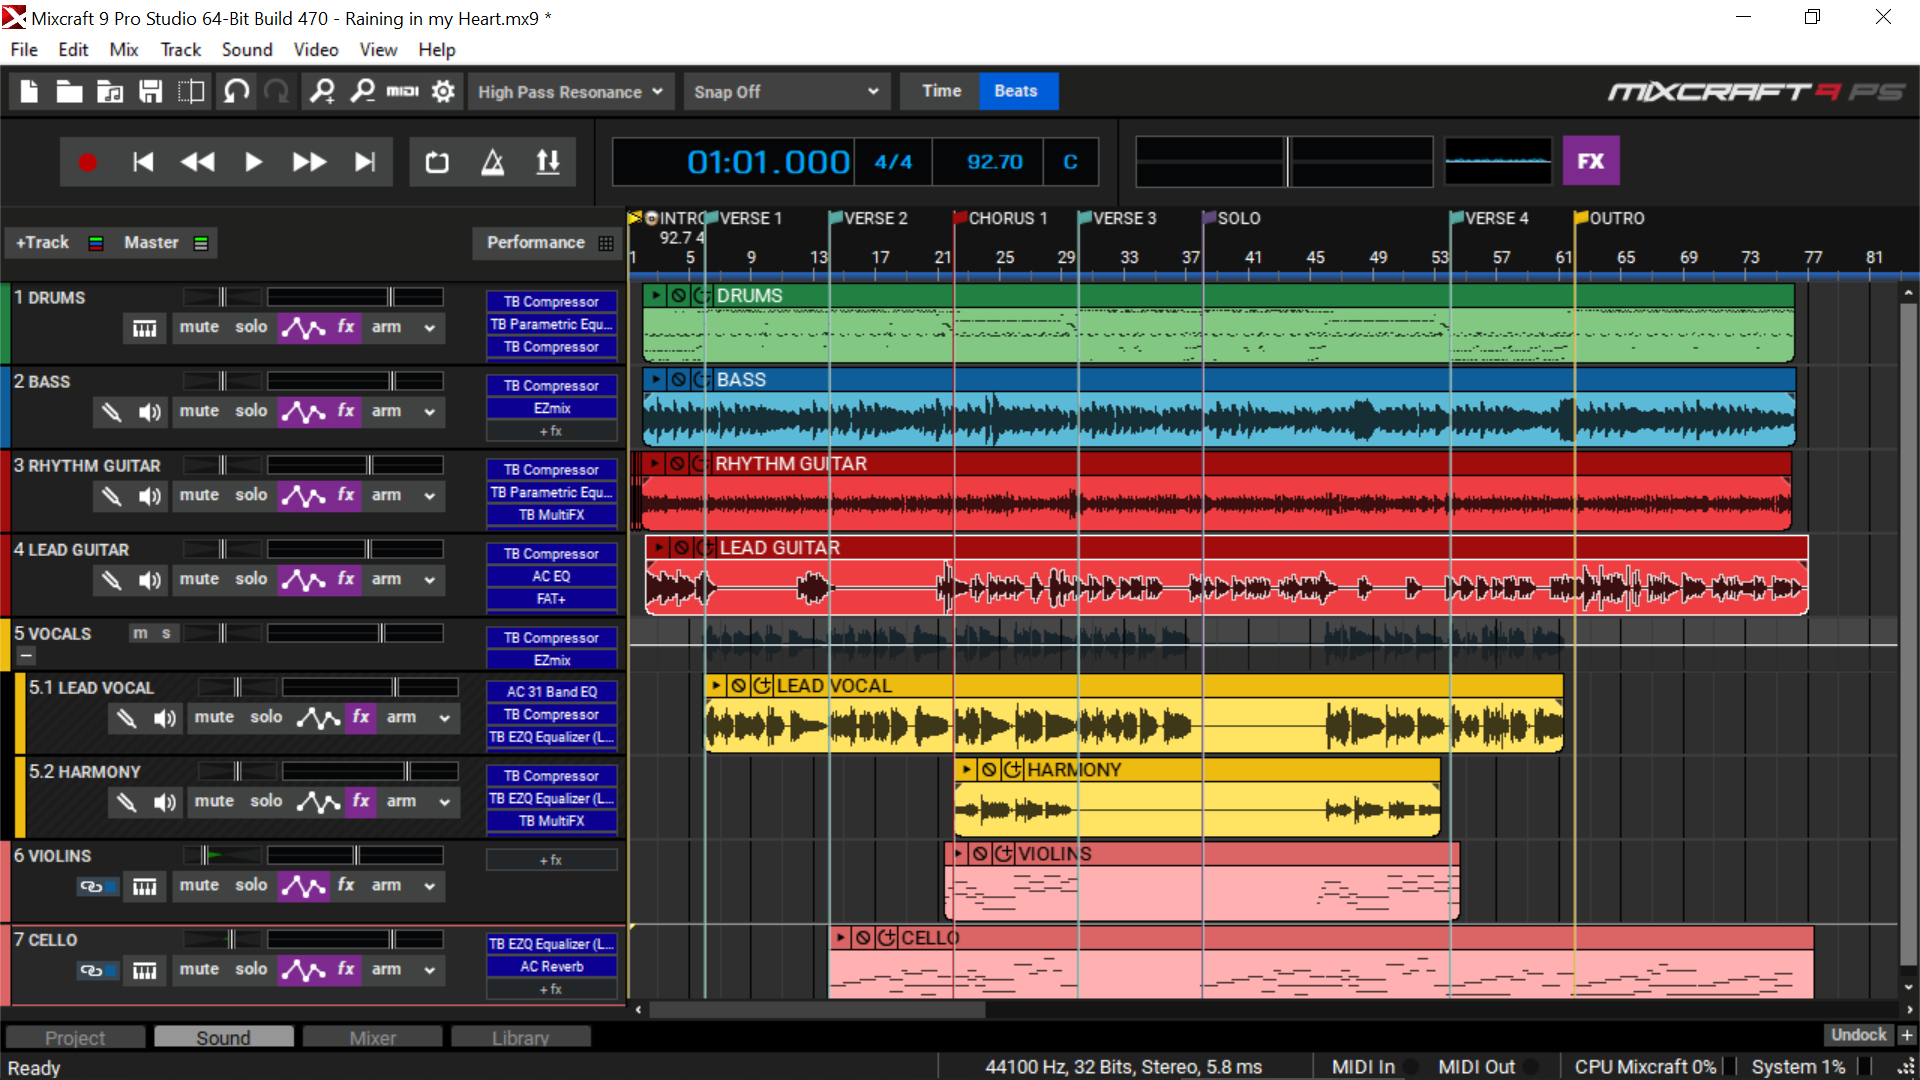Viewport: 1920px width, 1080px height.
Task: Save the project with the floppy disk icon
Action: click(150, 92)
